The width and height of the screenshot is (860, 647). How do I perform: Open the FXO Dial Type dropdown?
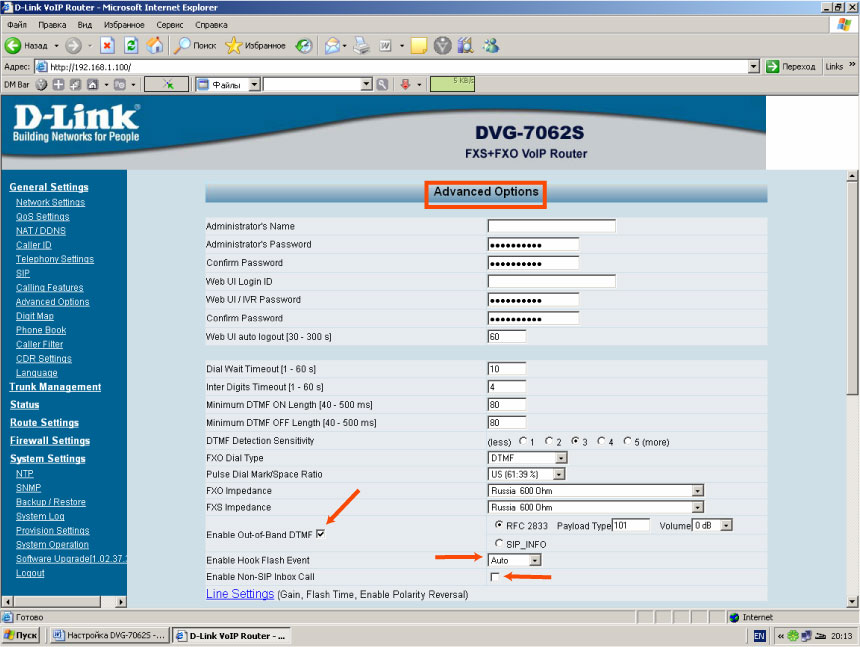[x=560, y=458]
